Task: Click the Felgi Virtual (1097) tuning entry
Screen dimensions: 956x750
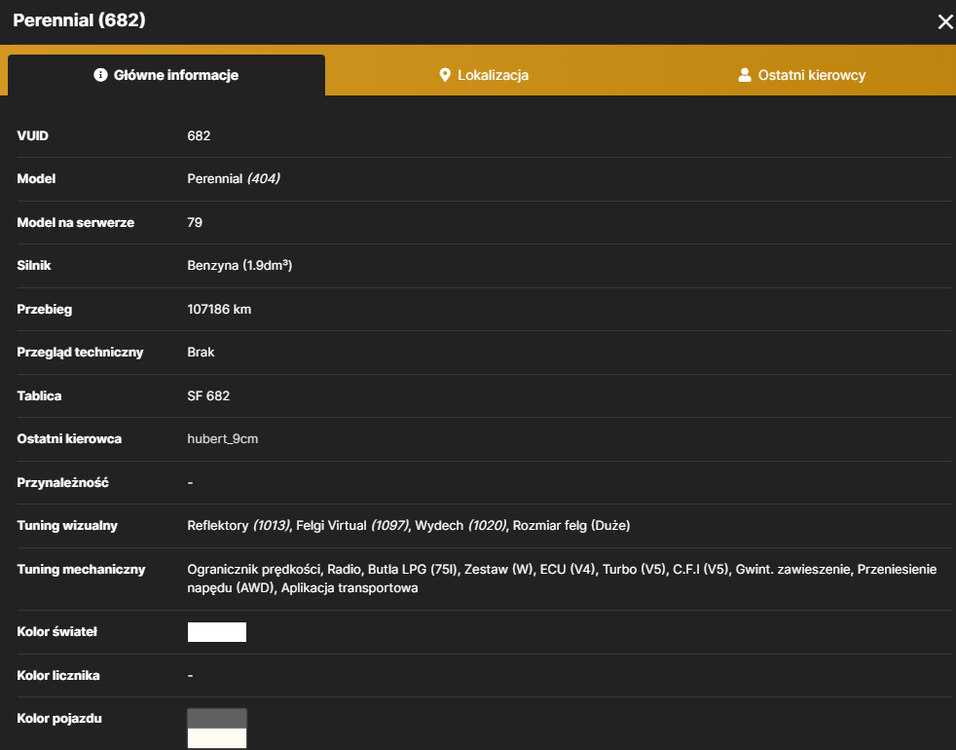Action: coord(352,526)
